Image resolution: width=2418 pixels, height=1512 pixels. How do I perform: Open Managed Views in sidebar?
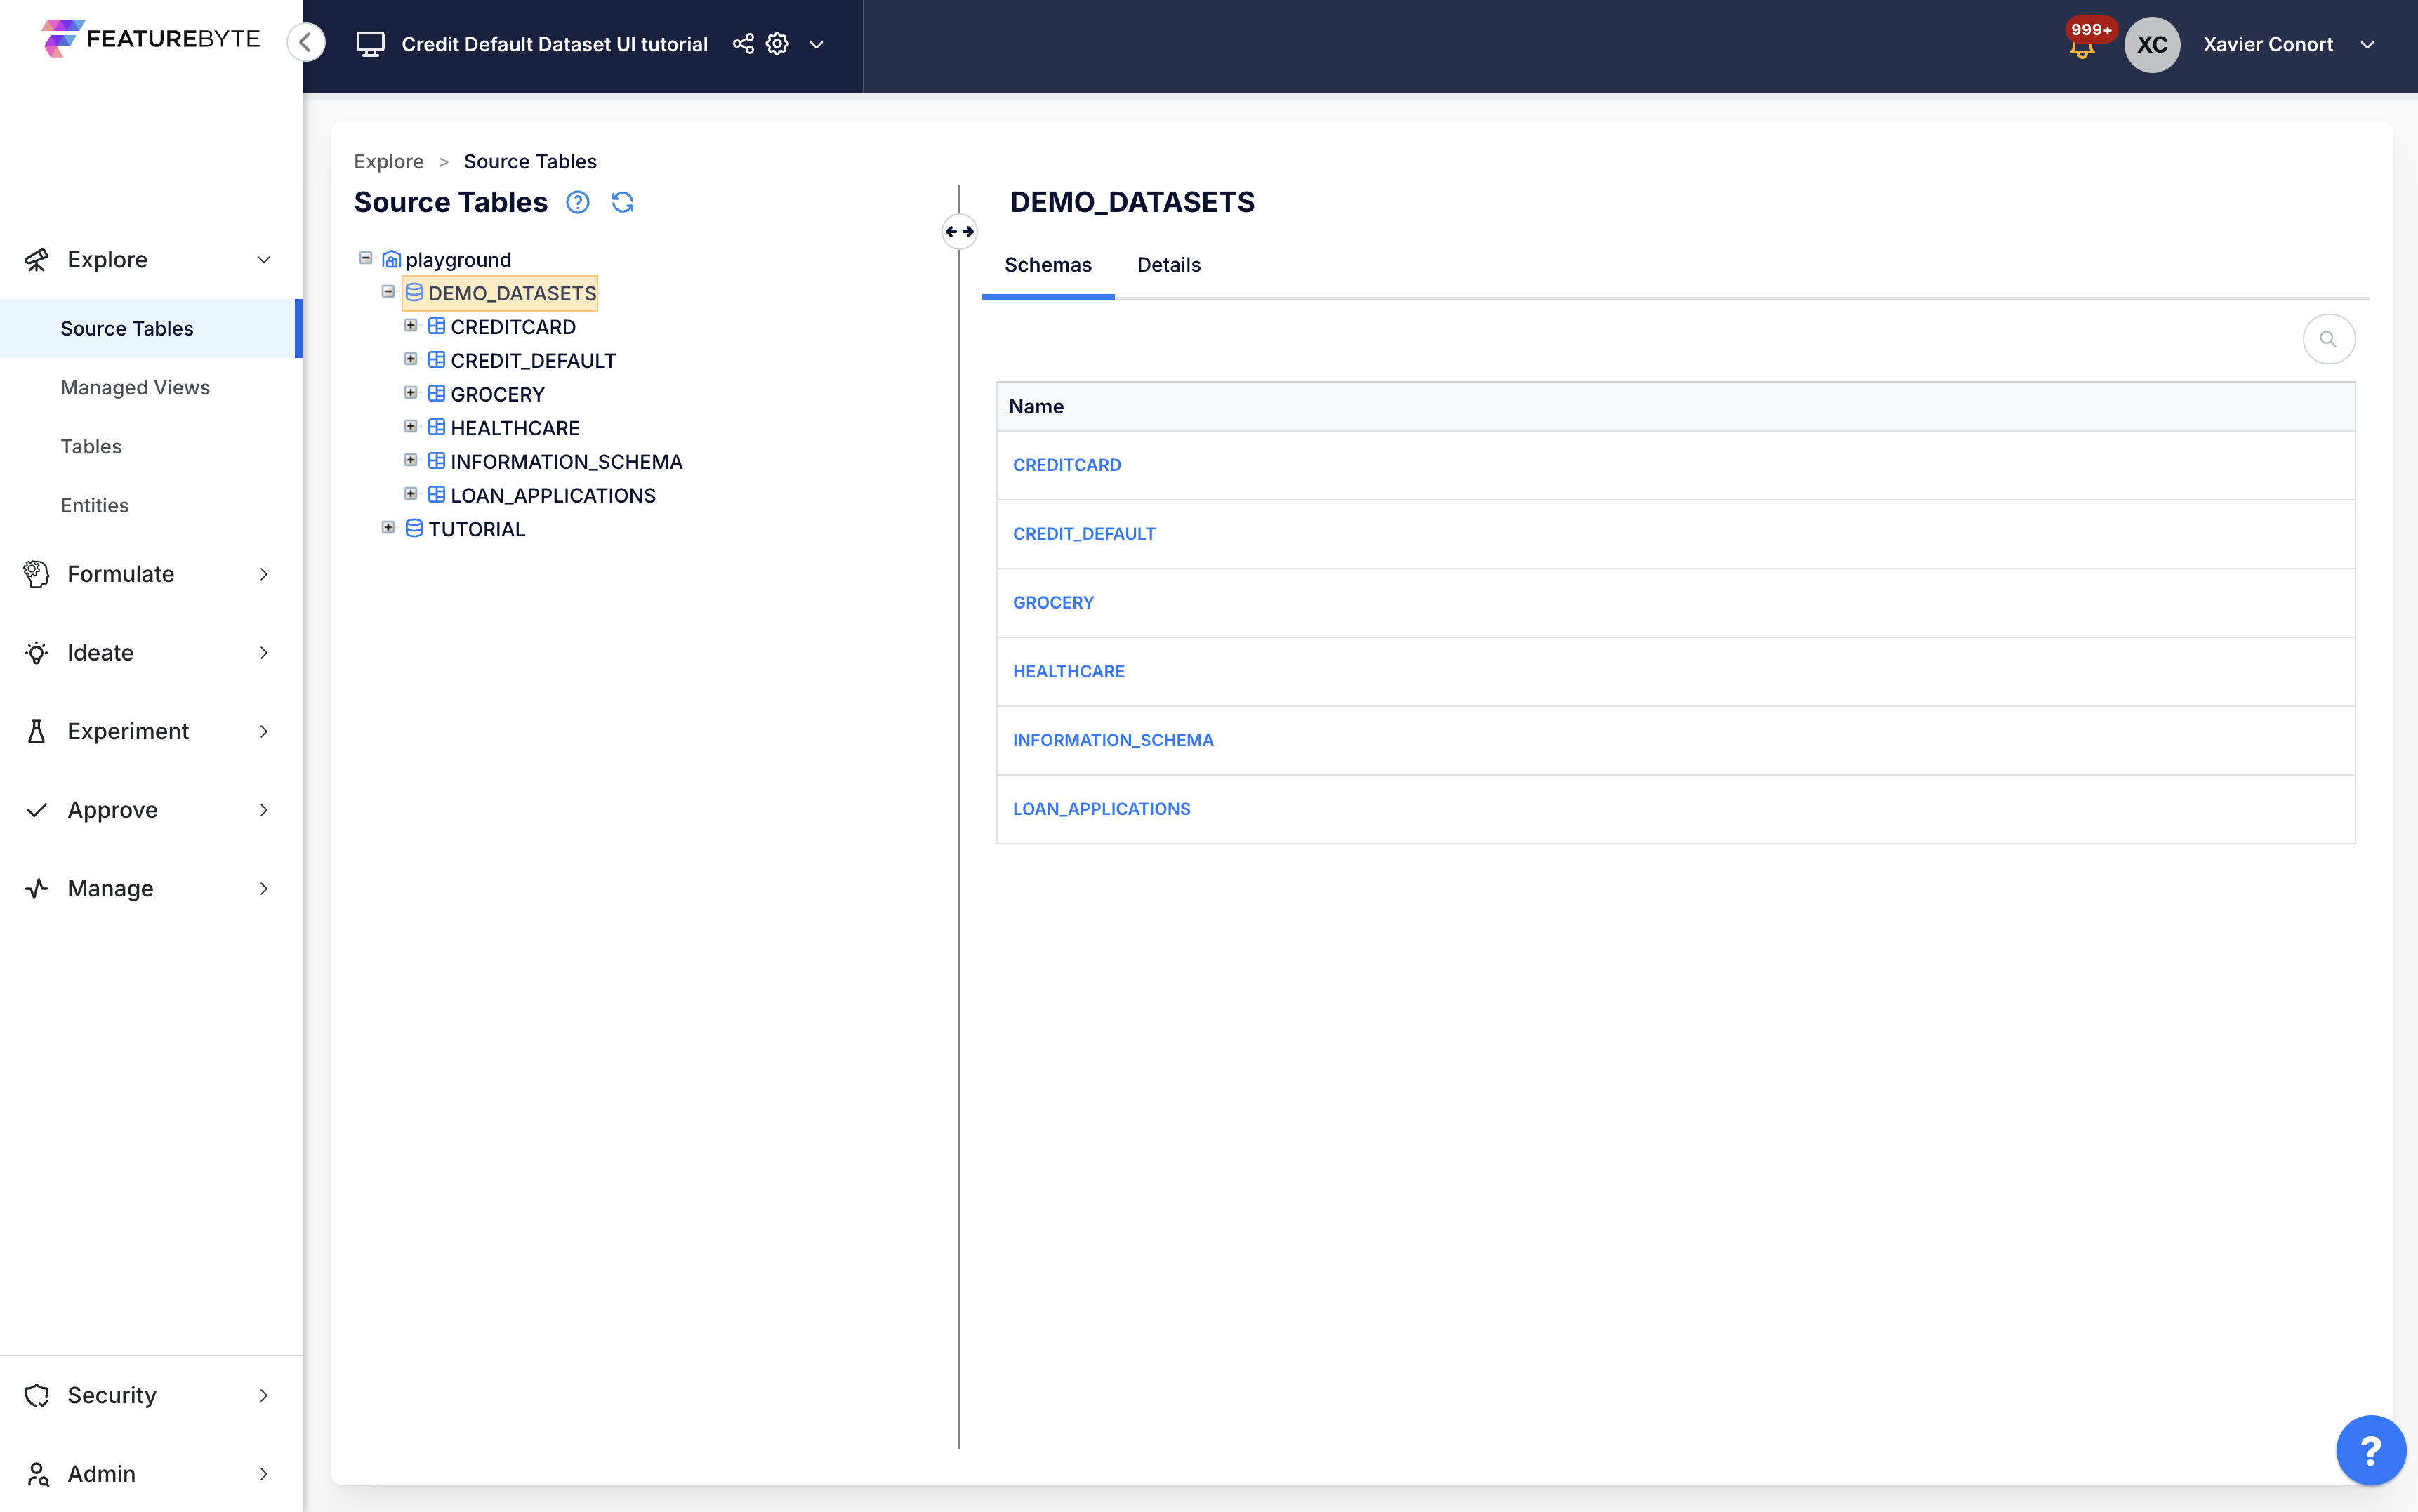tap(135, 387)
